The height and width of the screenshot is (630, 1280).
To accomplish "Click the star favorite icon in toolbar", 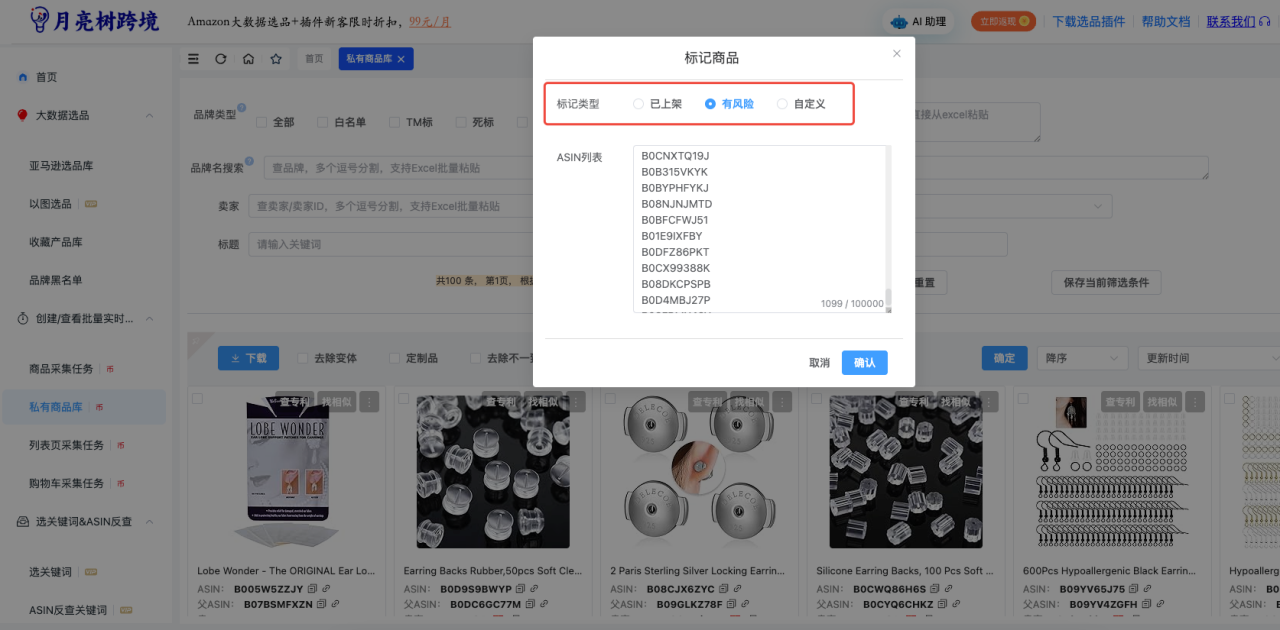I will point(276,59).
